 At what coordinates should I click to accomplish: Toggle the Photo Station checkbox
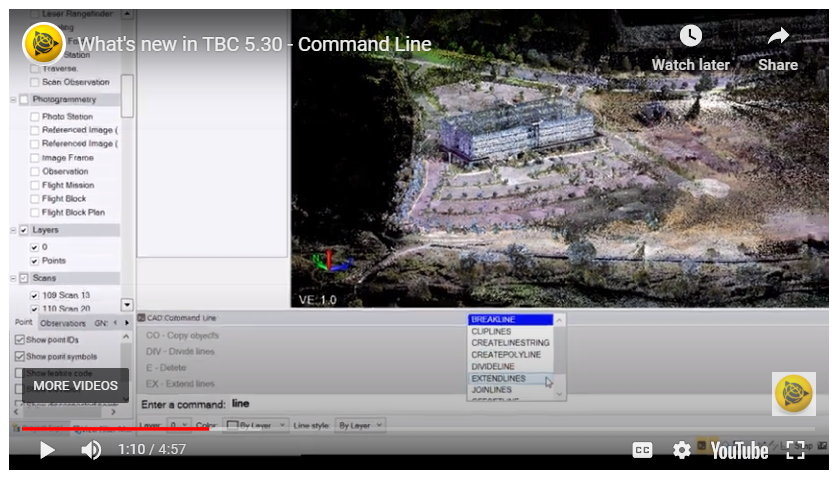(35, 117)
